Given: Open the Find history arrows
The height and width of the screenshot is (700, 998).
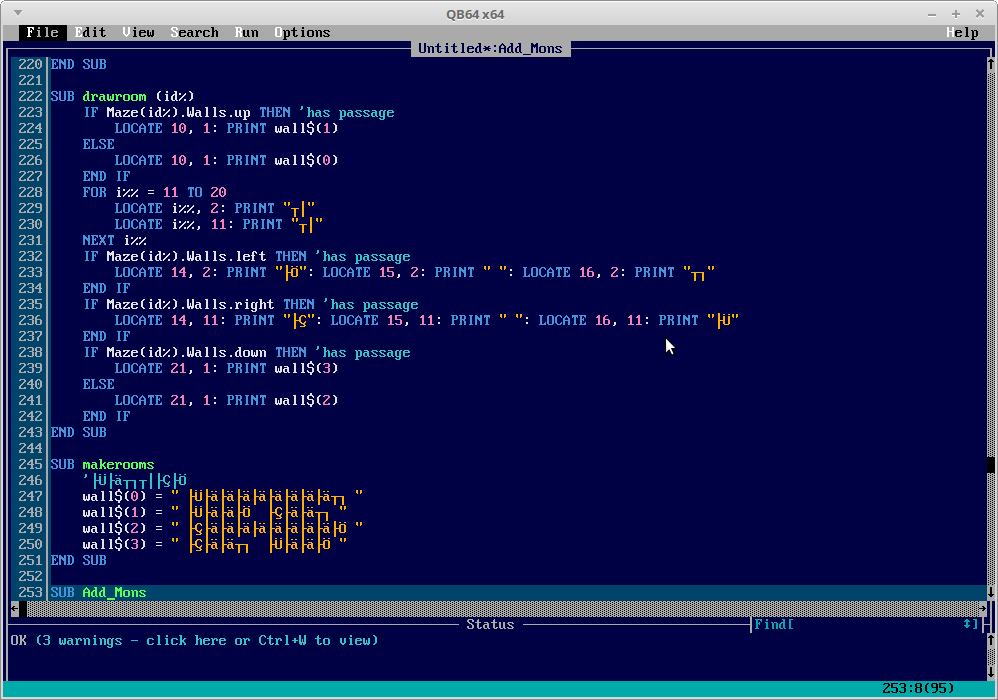Looking at the screenshot, I should pyautogui.click(x=969, y=624).
